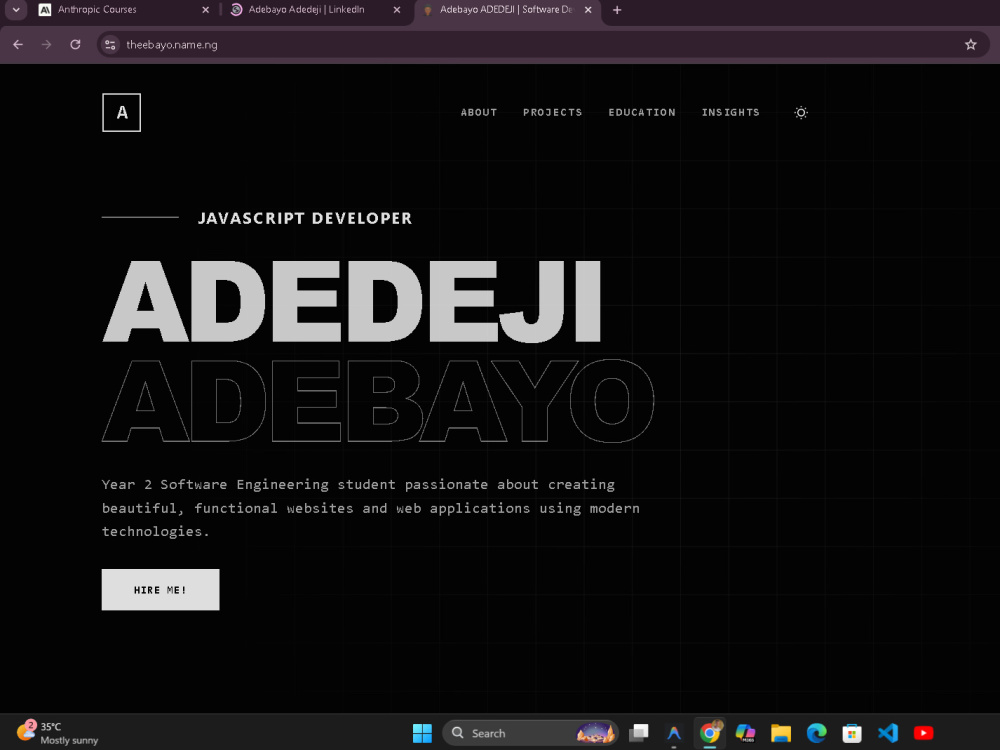1000x750 pixels.
Task: Open YouTube app from the taskbar
Action: pos(923,733)
